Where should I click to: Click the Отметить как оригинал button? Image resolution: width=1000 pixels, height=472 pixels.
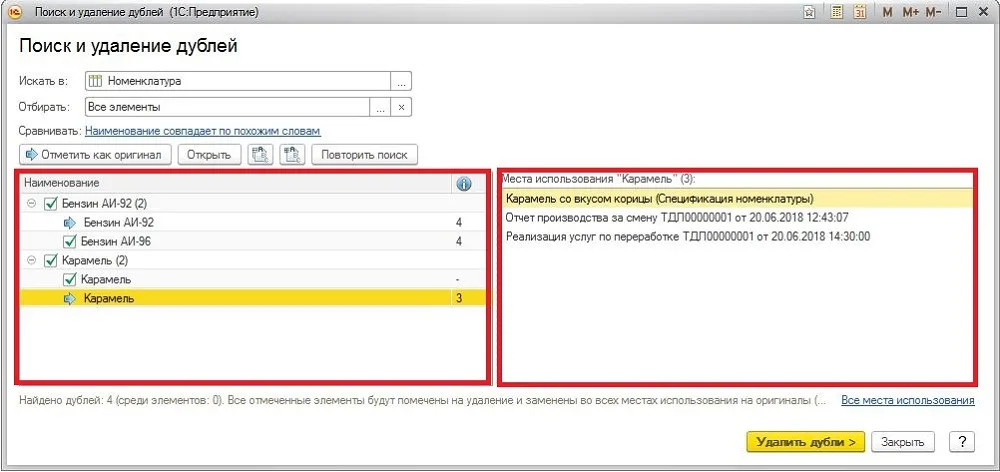point(96,155)
